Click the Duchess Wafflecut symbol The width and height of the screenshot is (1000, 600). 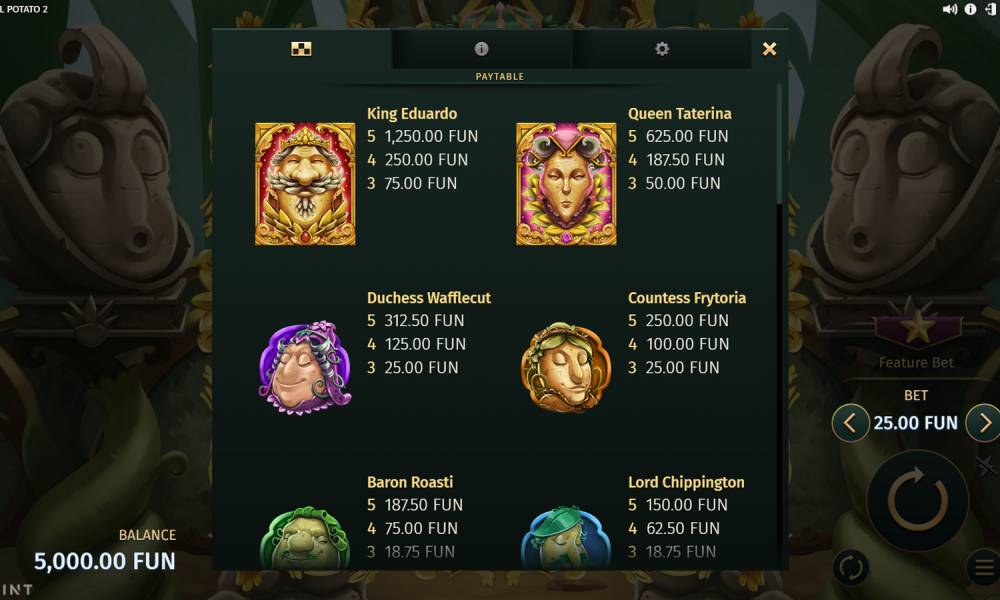point(305,368)
